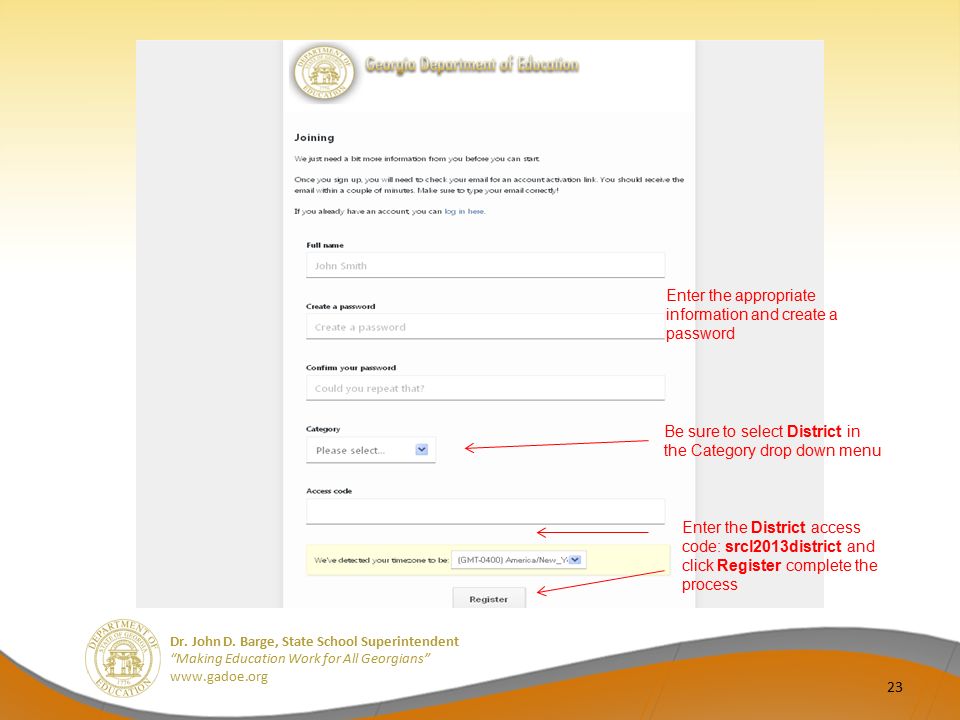960x720 pixels.
Task: Focus the Create a password field
Action: 485,326
